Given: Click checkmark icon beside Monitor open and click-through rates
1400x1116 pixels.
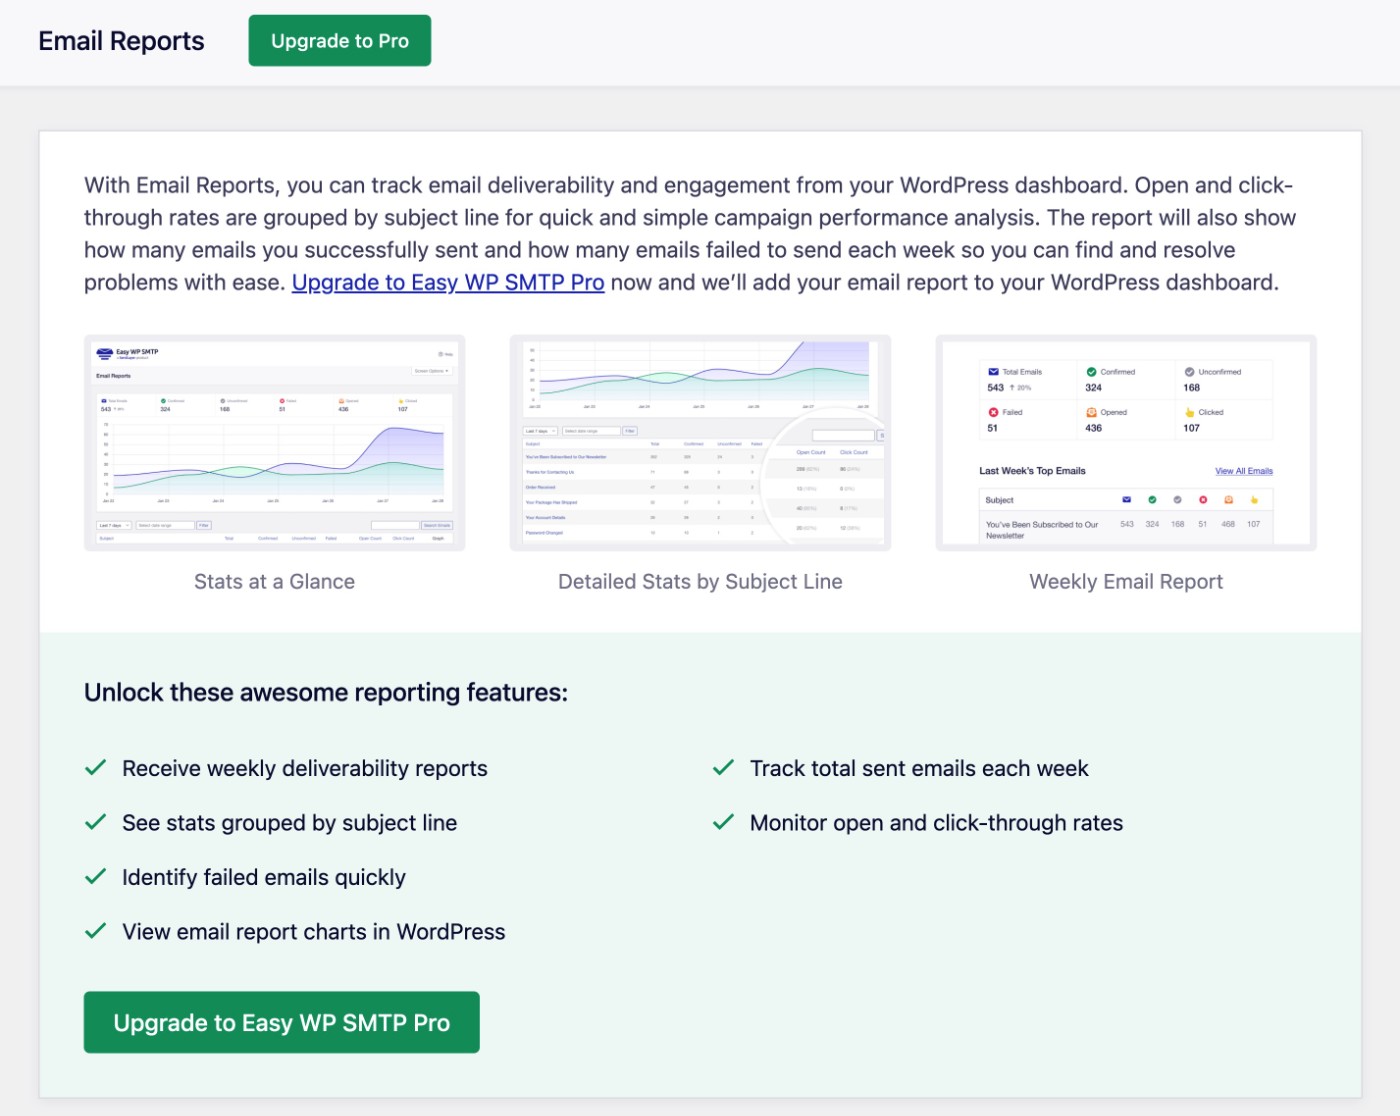Looking at the screenshot, I should pyautogui.click(x=724, y=822).
